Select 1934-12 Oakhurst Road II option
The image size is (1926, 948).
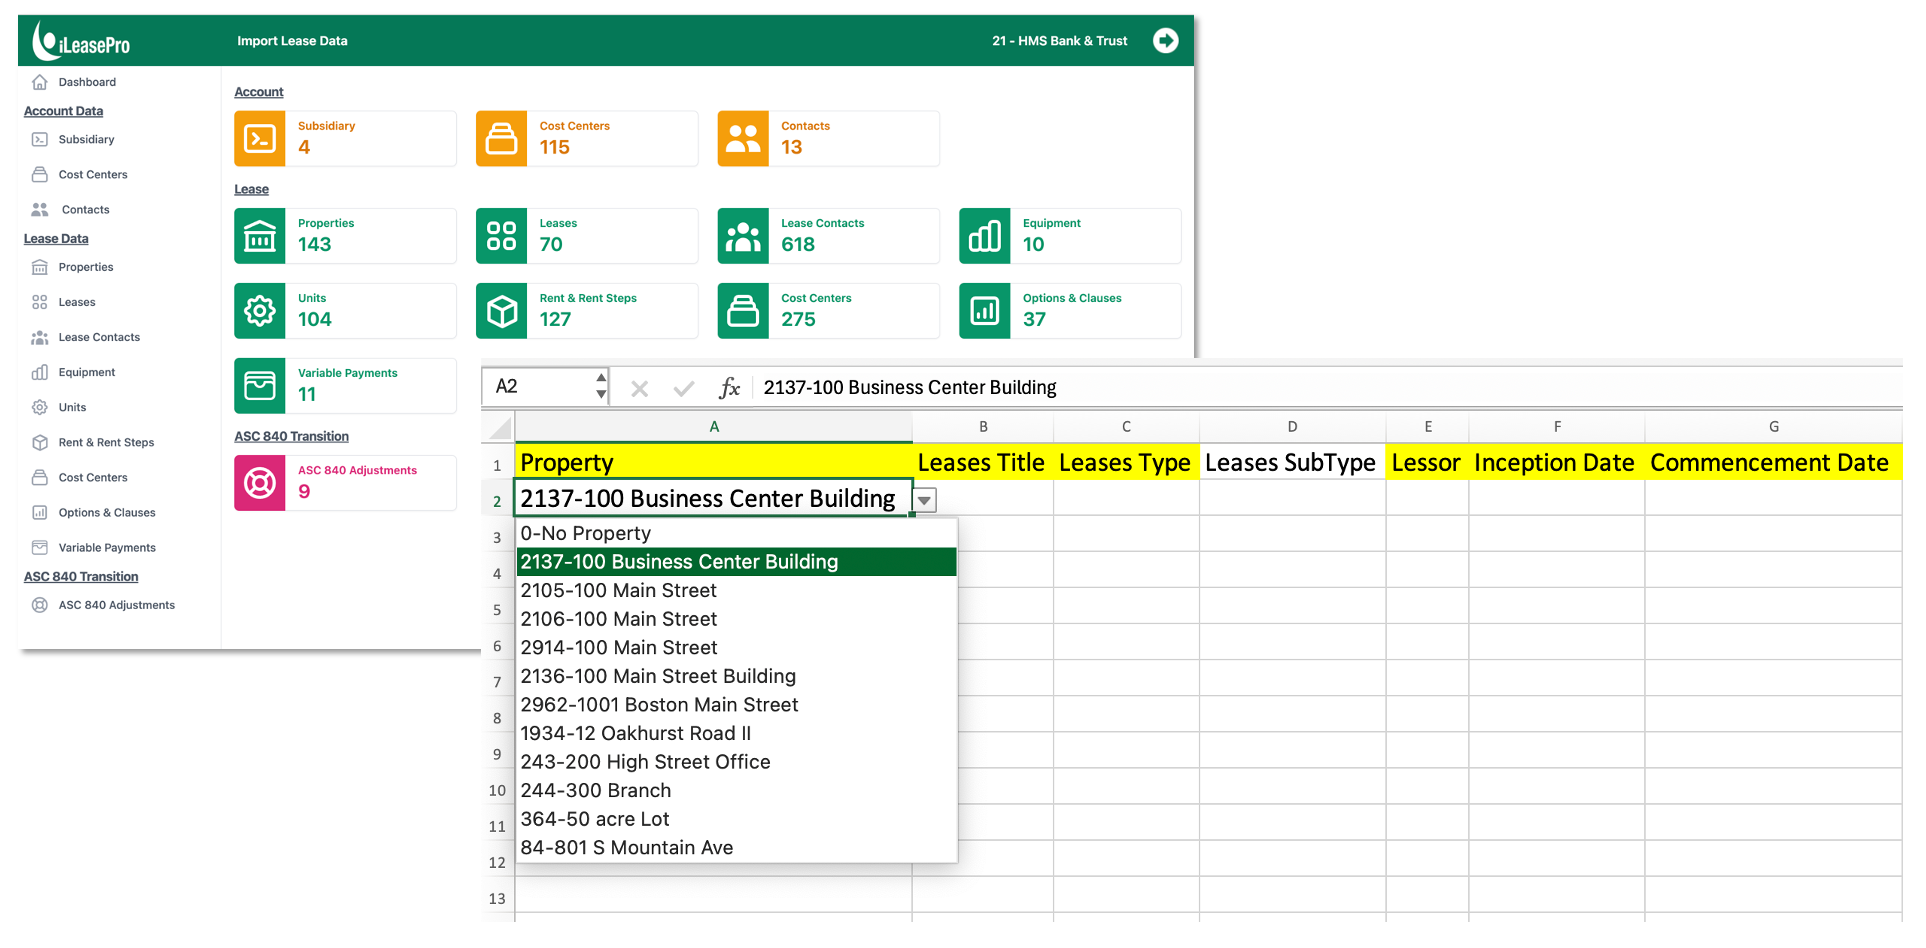pos(736,733)
